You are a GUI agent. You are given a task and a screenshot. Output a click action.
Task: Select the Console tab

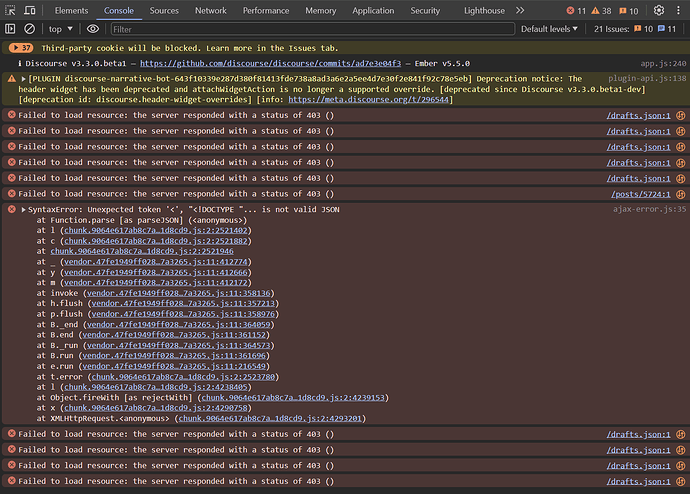pyautogui.click(x=119, y=11)
